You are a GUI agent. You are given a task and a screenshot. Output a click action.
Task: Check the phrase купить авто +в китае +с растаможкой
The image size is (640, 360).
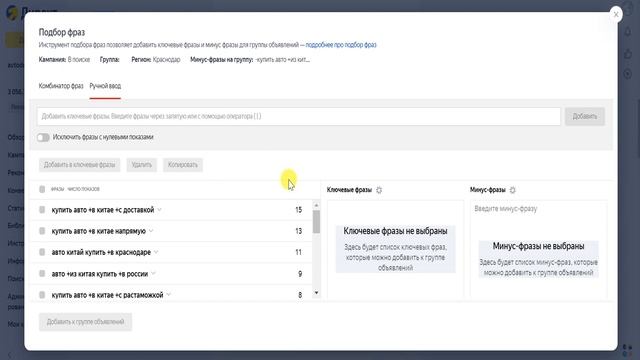point(42,295)
